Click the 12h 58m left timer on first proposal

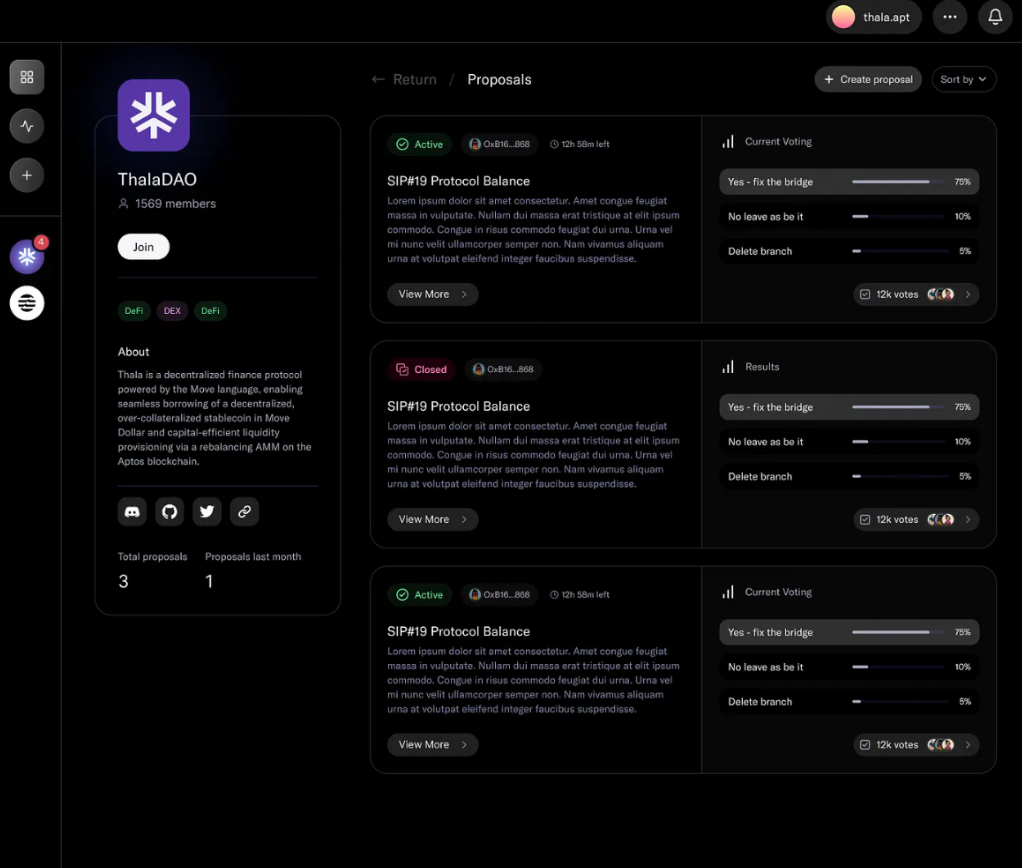pyautogui.click(x=579, y=144)
